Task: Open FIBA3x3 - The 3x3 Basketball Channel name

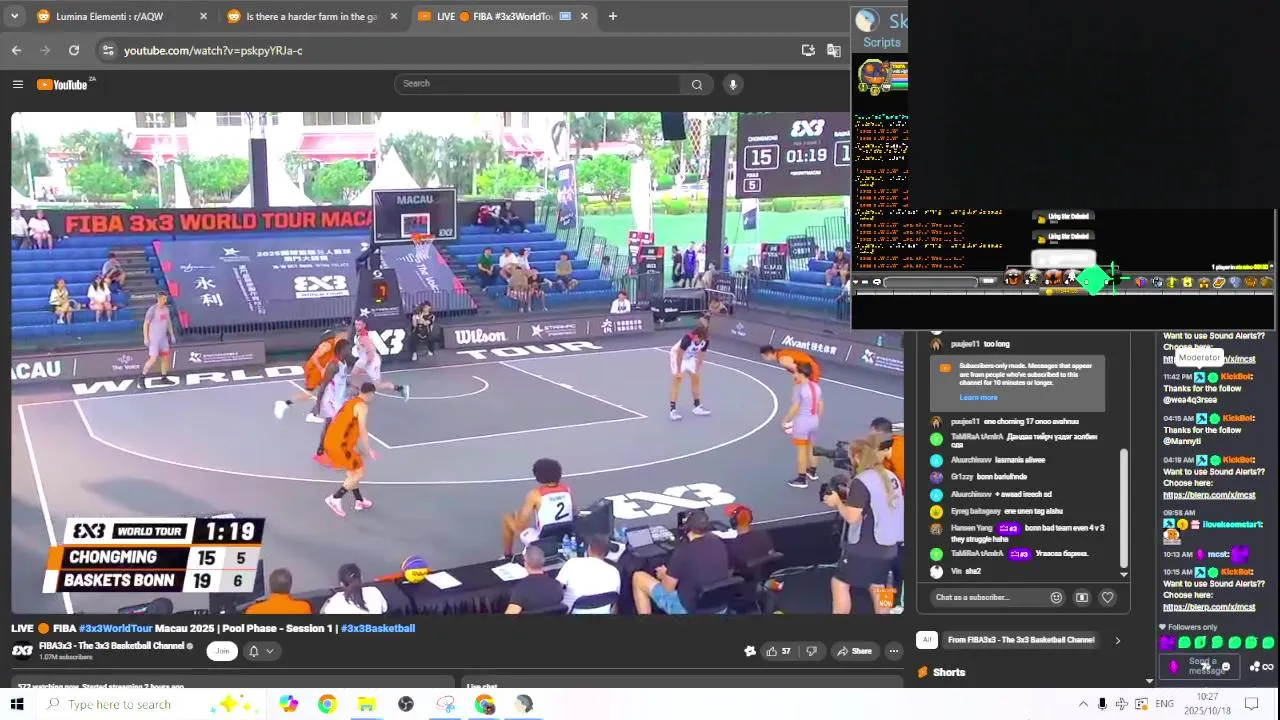Action: pyautogui.click(x=112, y=646)
